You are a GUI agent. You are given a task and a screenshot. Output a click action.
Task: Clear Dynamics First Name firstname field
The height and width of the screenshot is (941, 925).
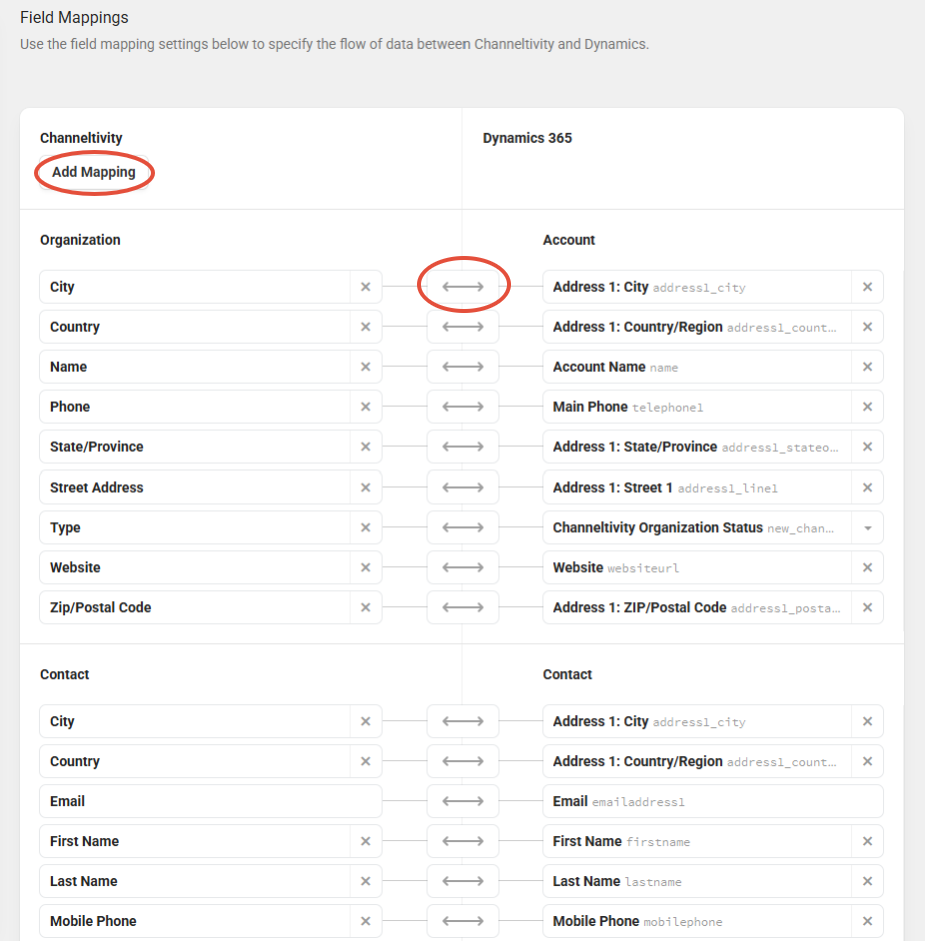[867, 841]
